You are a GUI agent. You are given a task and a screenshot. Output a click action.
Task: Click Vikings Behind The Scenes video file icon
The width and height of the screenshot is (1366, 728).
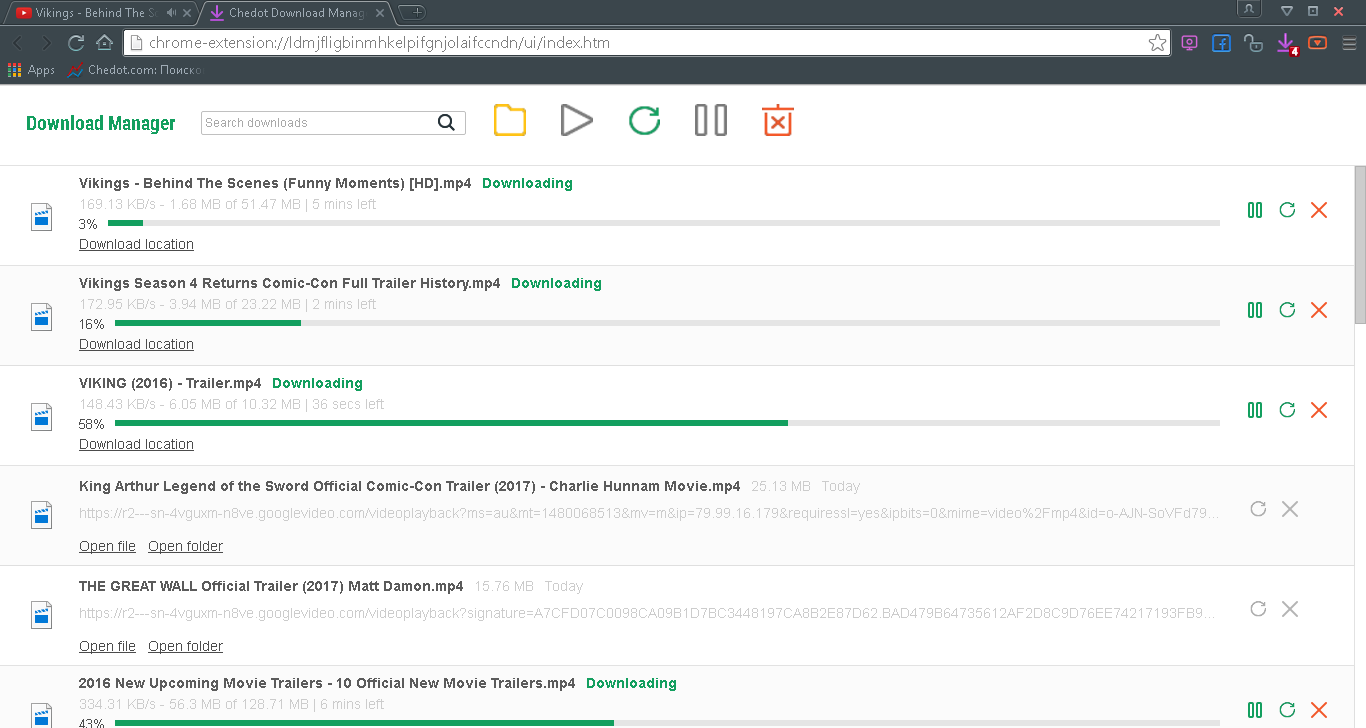click(41, 217)
